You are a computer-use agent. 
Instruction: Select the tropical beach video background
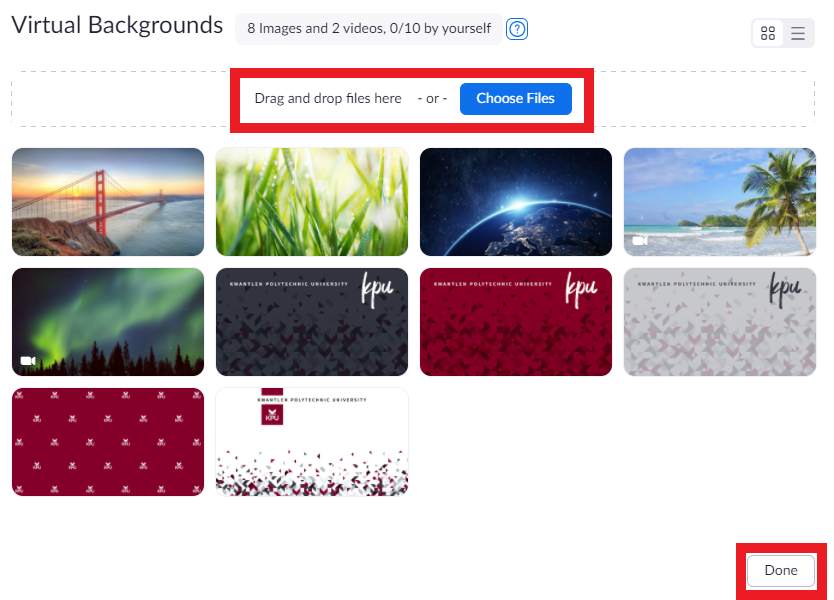pyautogui.click(x=720, y=202)
